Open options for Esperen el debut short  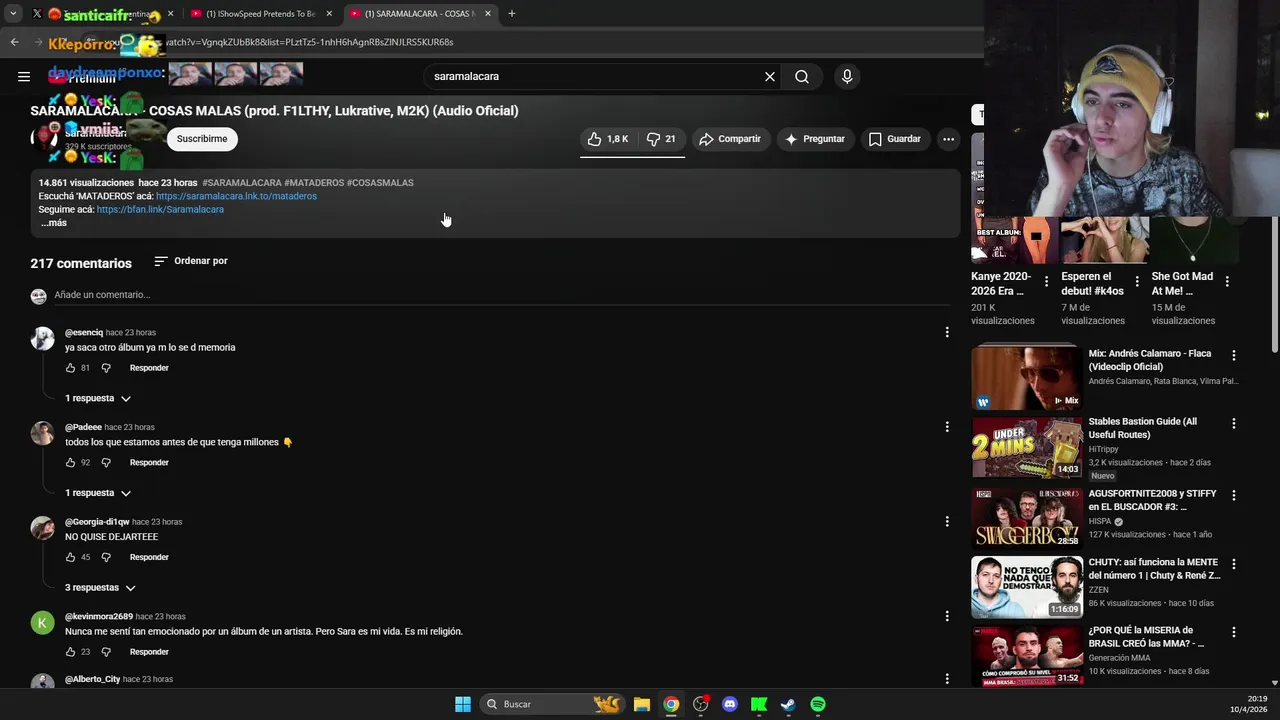[1136, 282]
